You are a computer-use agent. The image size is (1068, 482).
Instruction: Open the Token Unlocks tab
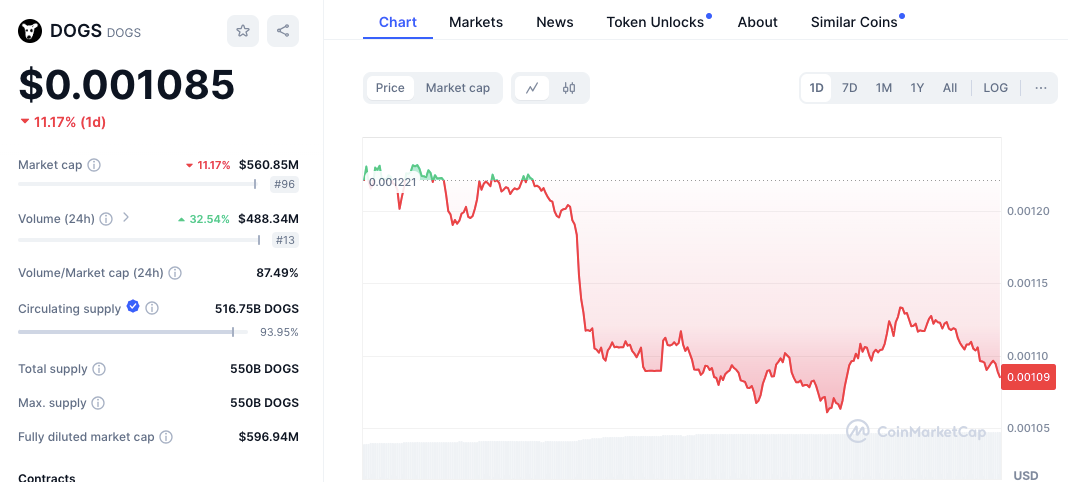click(655, 22)
